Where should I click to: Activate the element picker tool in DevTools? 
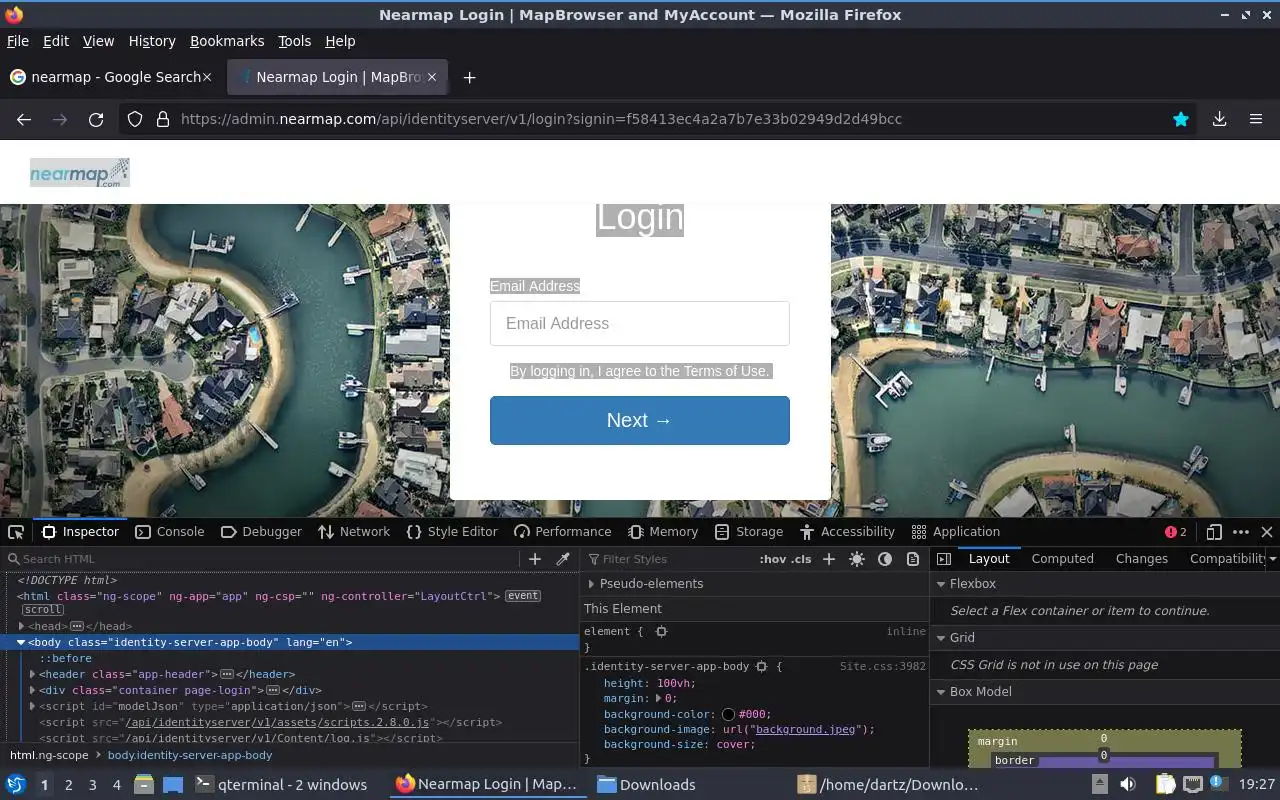[x=16, y=532]
